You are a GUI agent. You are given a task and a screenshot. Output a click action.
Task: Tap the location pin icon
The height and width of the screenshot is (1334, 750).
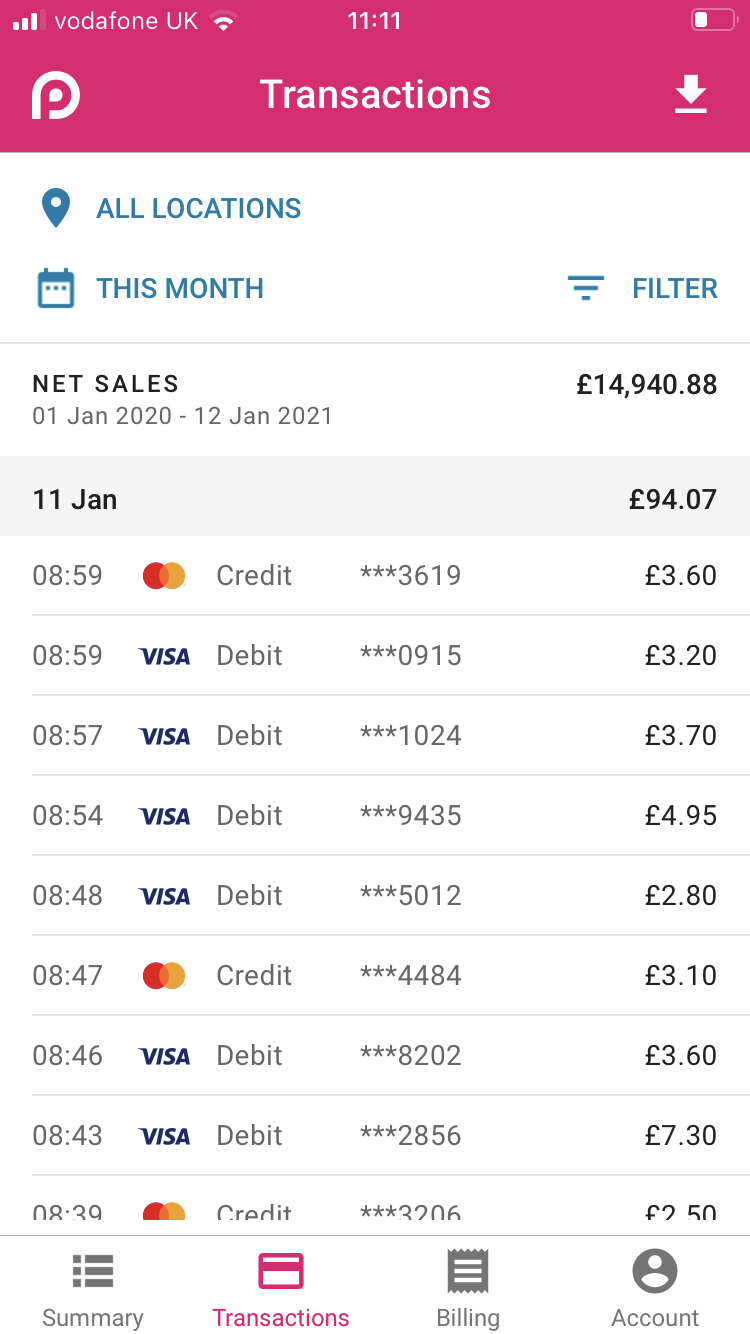56,209
